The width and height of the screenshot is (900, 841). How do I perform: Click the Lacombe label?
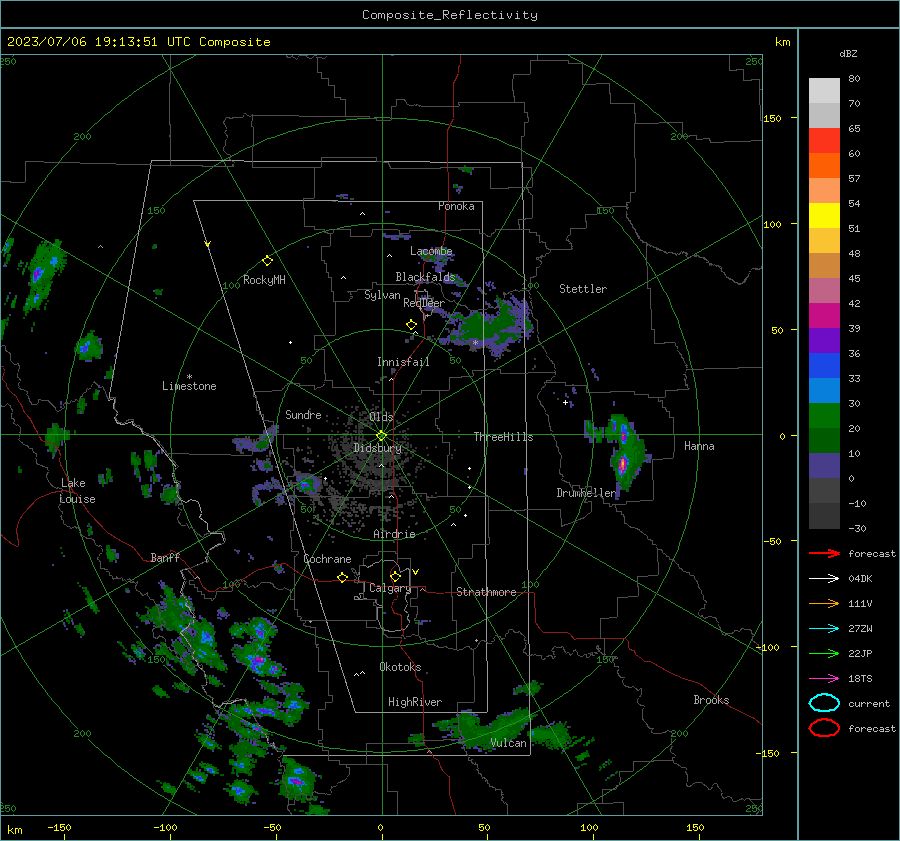pyautogui.click(x=431, y=251)
